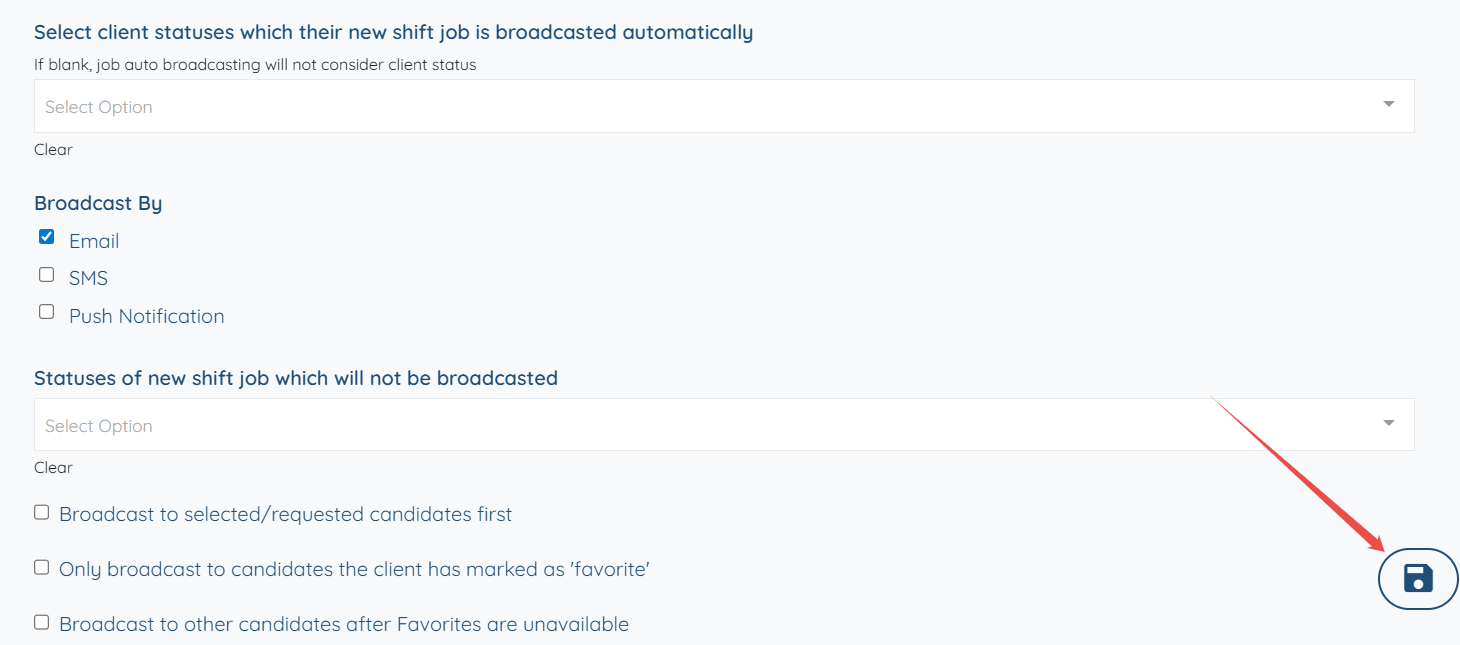Click the client statuses dropdown arrow
Screen dimensions: 1460x645
[1388, 104]
